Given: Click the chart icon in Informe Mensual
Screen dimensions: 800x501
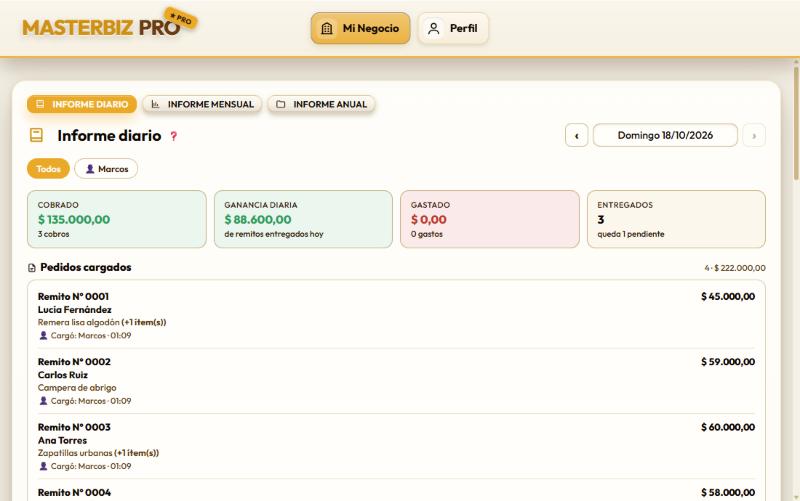Looking at the screenshot, I should (155, 104).
